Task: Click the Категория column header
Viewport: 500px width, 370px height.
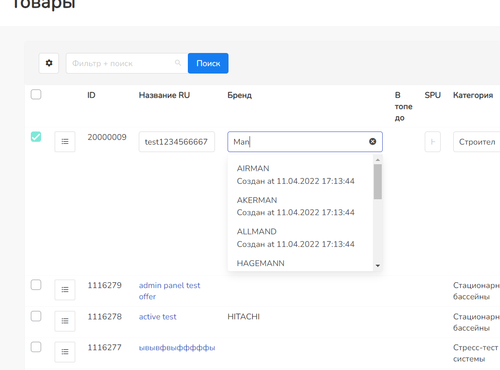Action: [x=473, y=95]
